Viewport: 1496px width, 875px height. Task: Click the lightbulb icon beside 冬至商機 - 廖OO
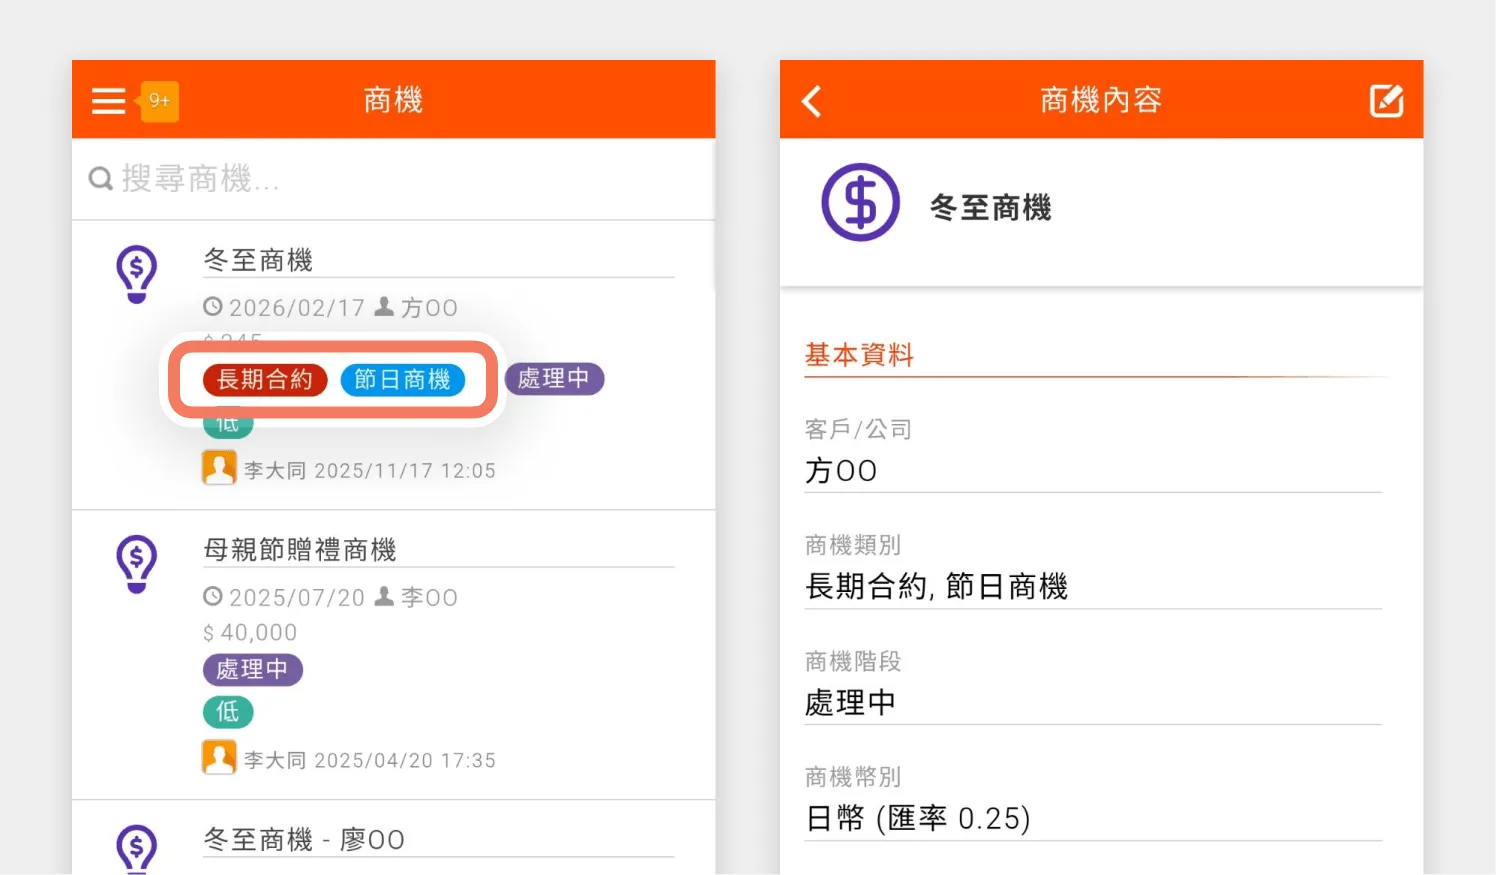pos(137,849)
